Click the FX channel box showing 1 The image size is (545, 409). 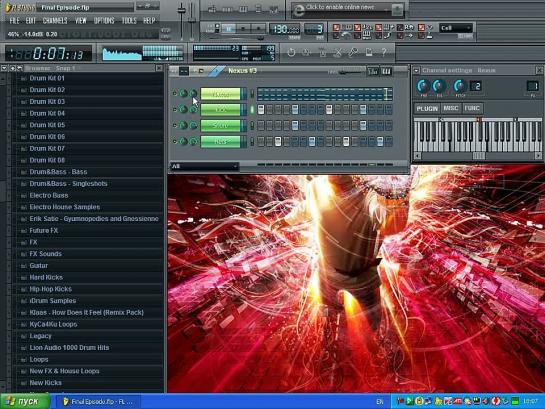pyautogui.click(x=533, y=86)
